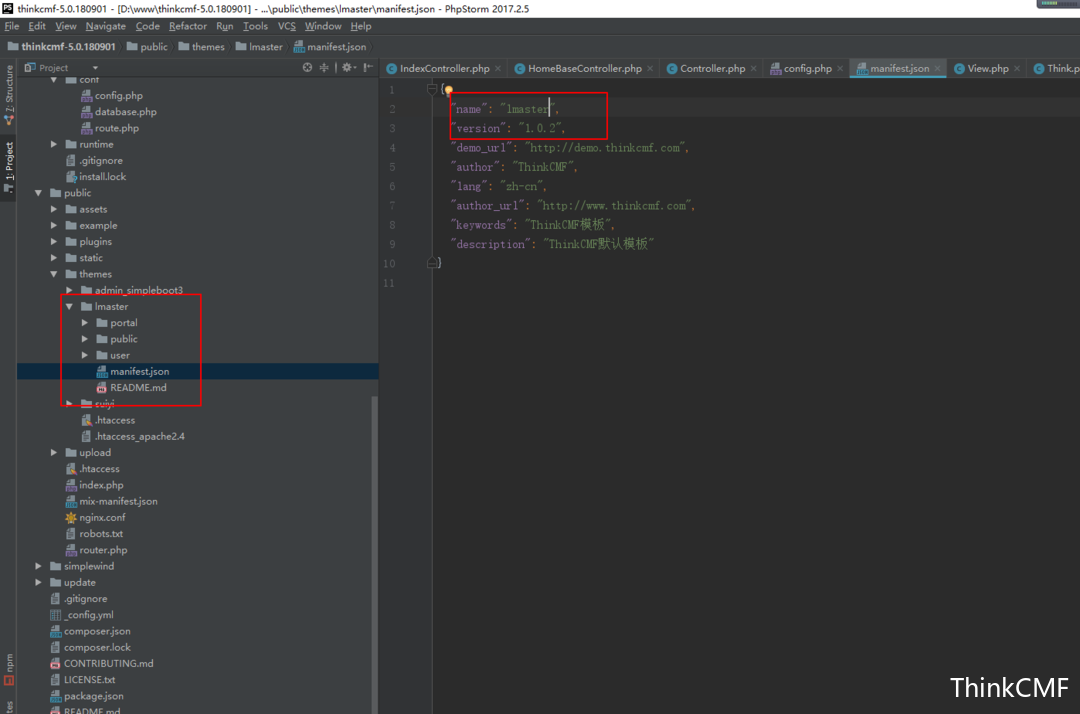Image resolution: width=1080 pixels, height=714 pixels.
Task: Toggle the 1: Project side tab
Action: (9, 167)
